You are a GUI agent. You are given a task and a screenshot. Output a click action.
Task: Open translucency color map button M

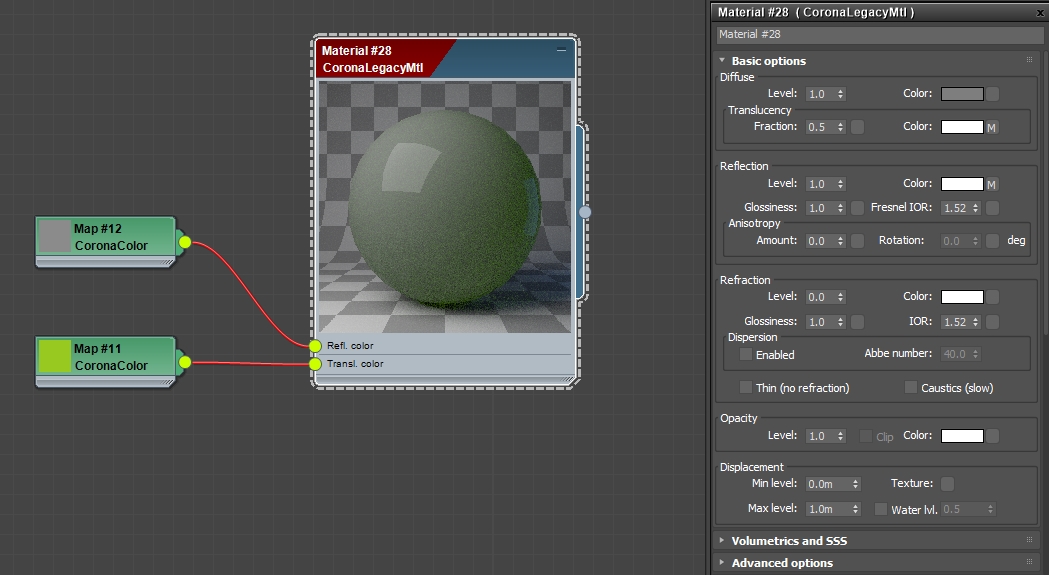991,127
